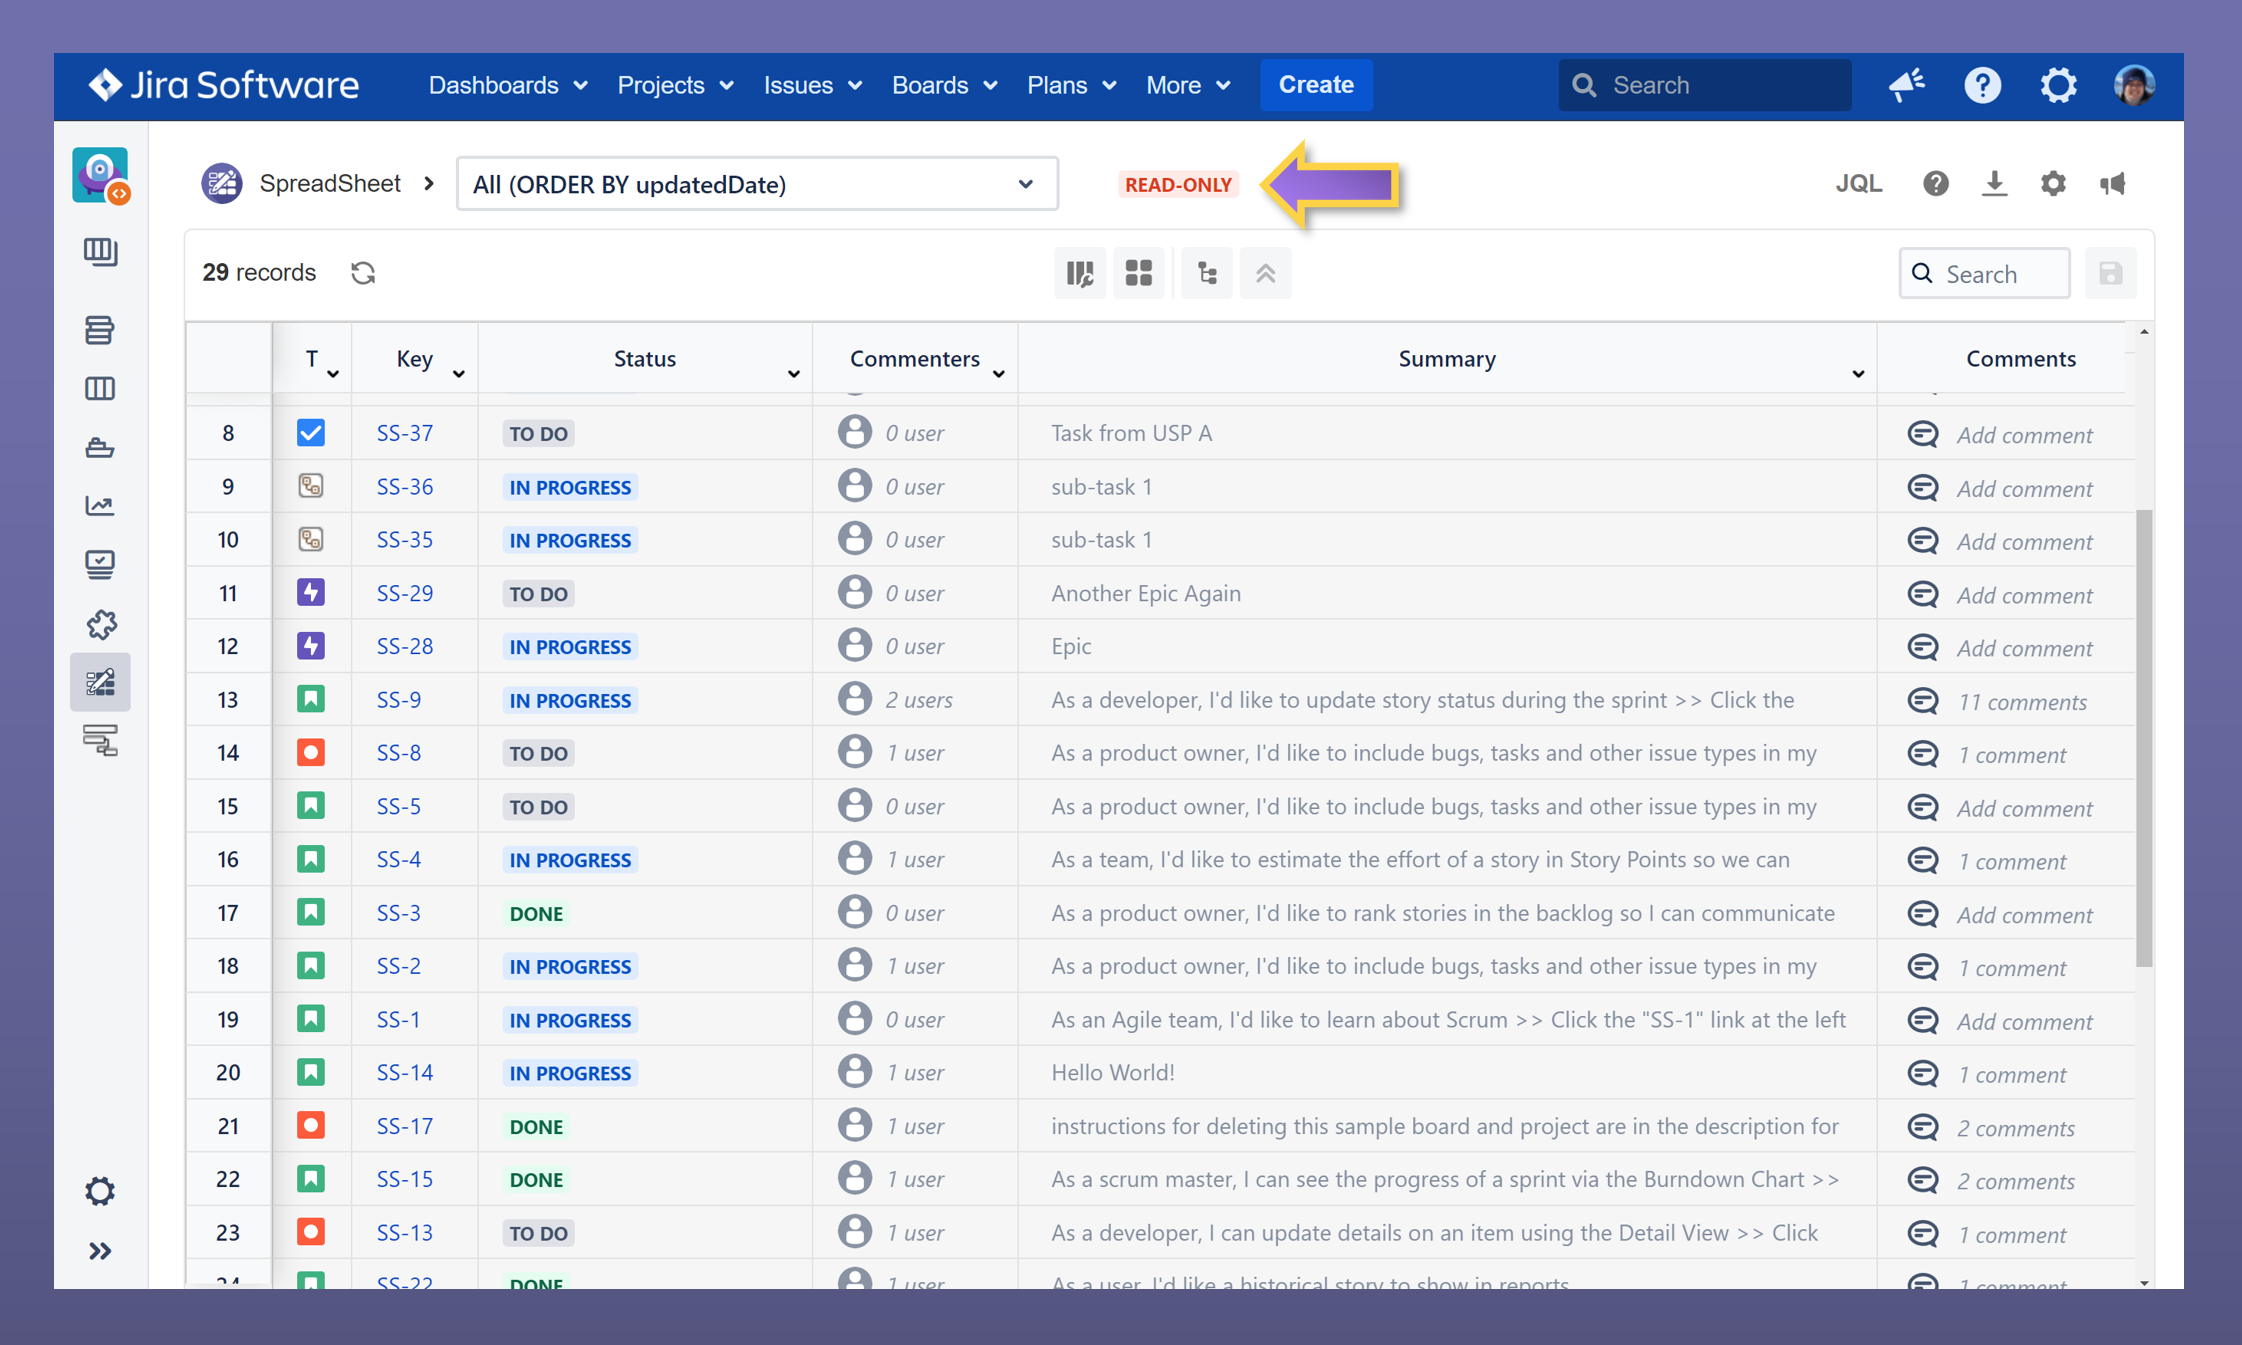
Task: Open the column configuration icon
Action: point(1080,272)
